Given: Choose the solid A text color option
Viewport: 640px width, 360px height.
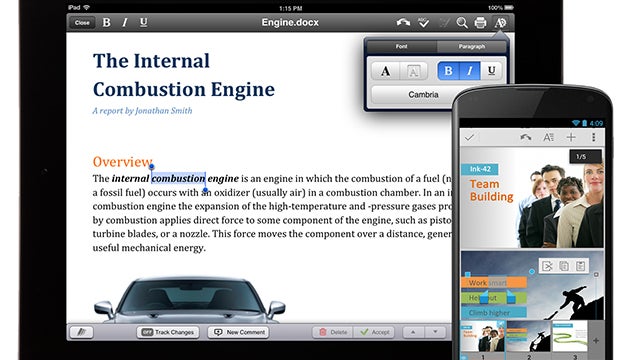Looking at the screenshot, I should pos(385,71).
